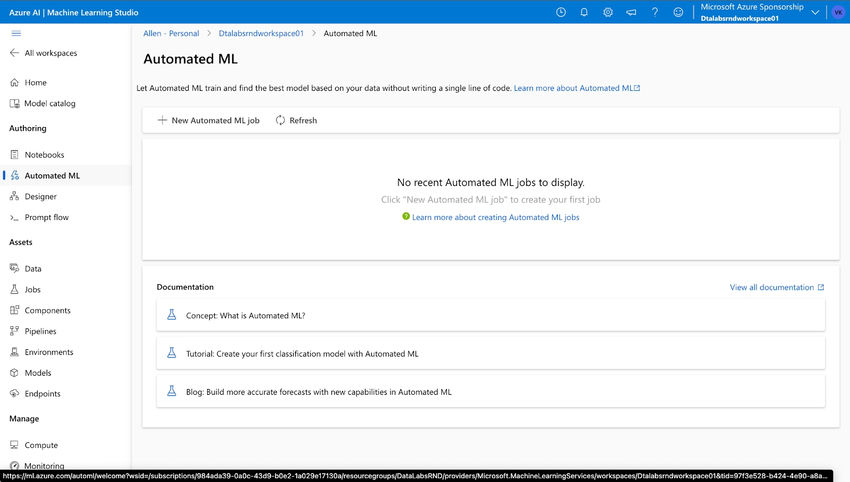Click the Refresh button label
The image size is (850, 482).
click(x=303, y=120)
